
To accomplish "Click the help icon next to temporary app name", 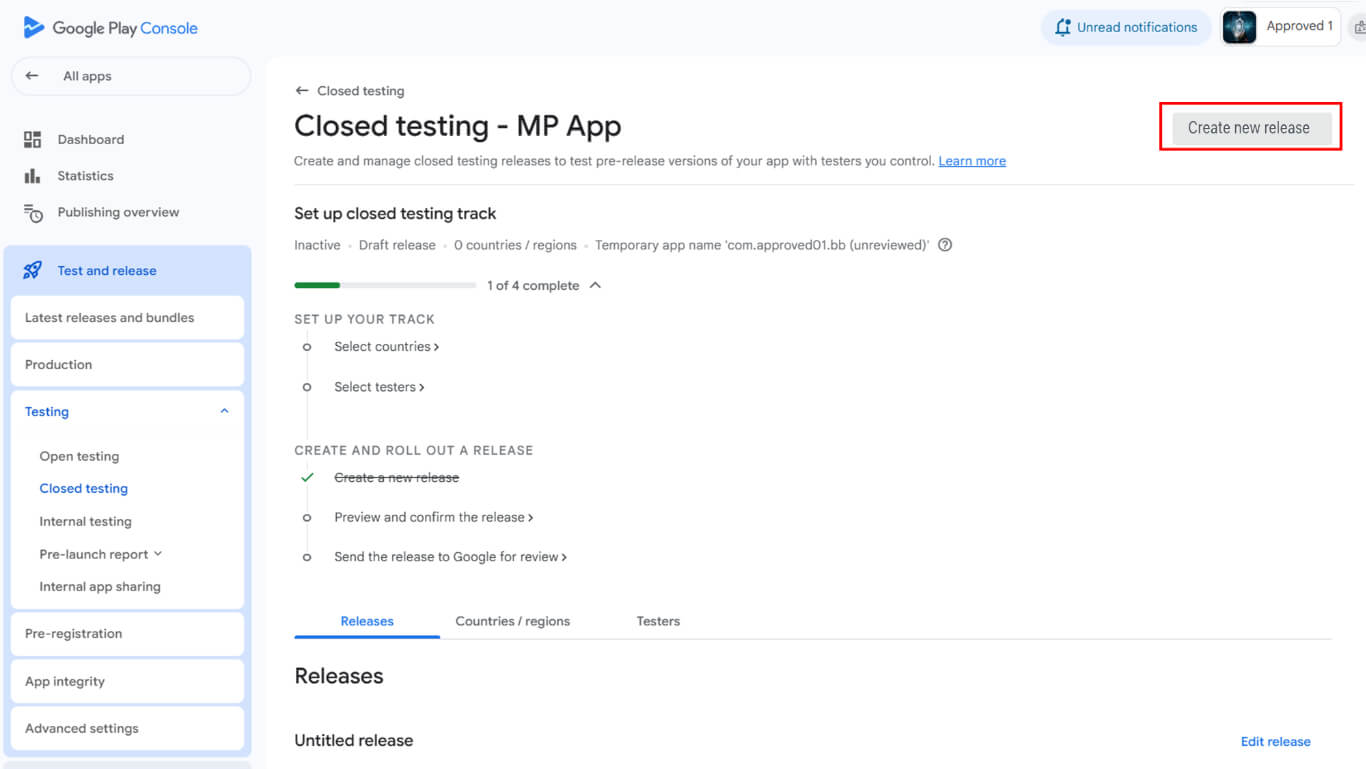I will pyautogui.click(x=945, y=245).
